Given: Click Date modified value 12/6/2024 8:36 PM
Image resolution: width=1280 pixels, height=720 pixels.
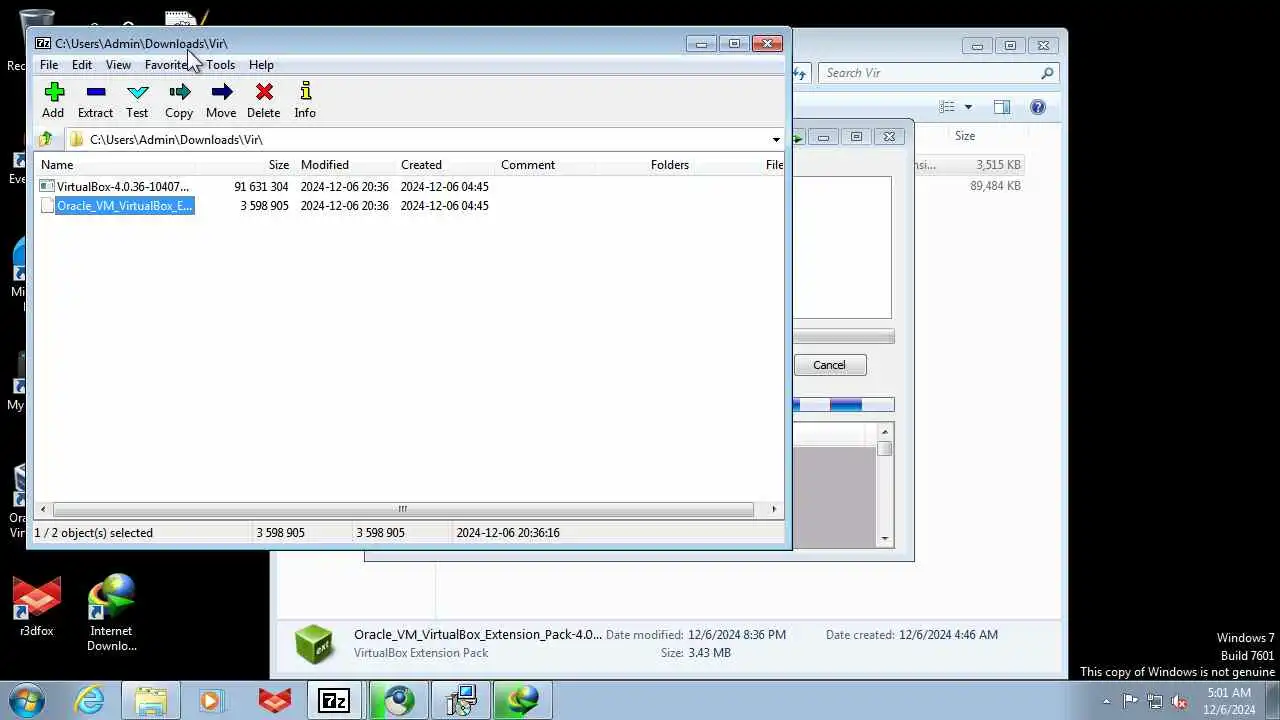Looking at the screenshot, I should tap(737, 635).
